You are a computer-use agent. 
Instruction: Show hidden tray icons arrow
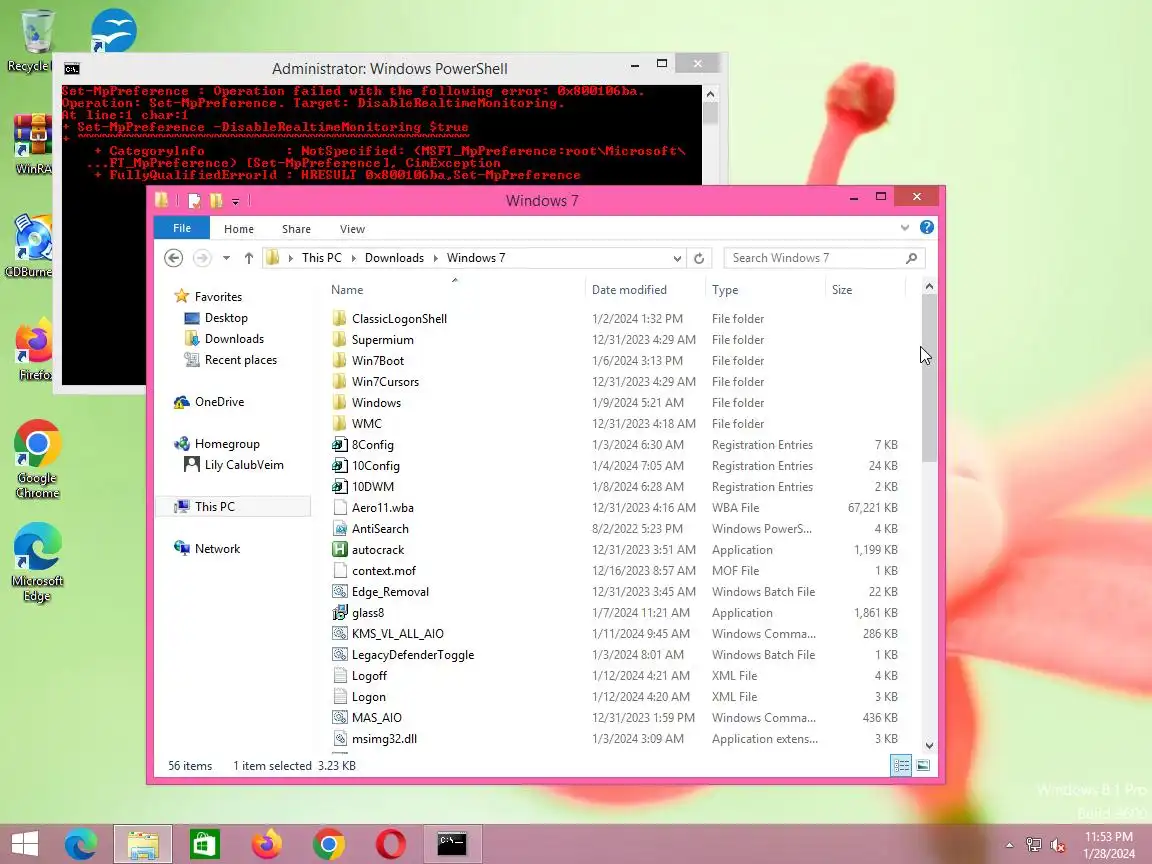click(x=1009, y=846)
